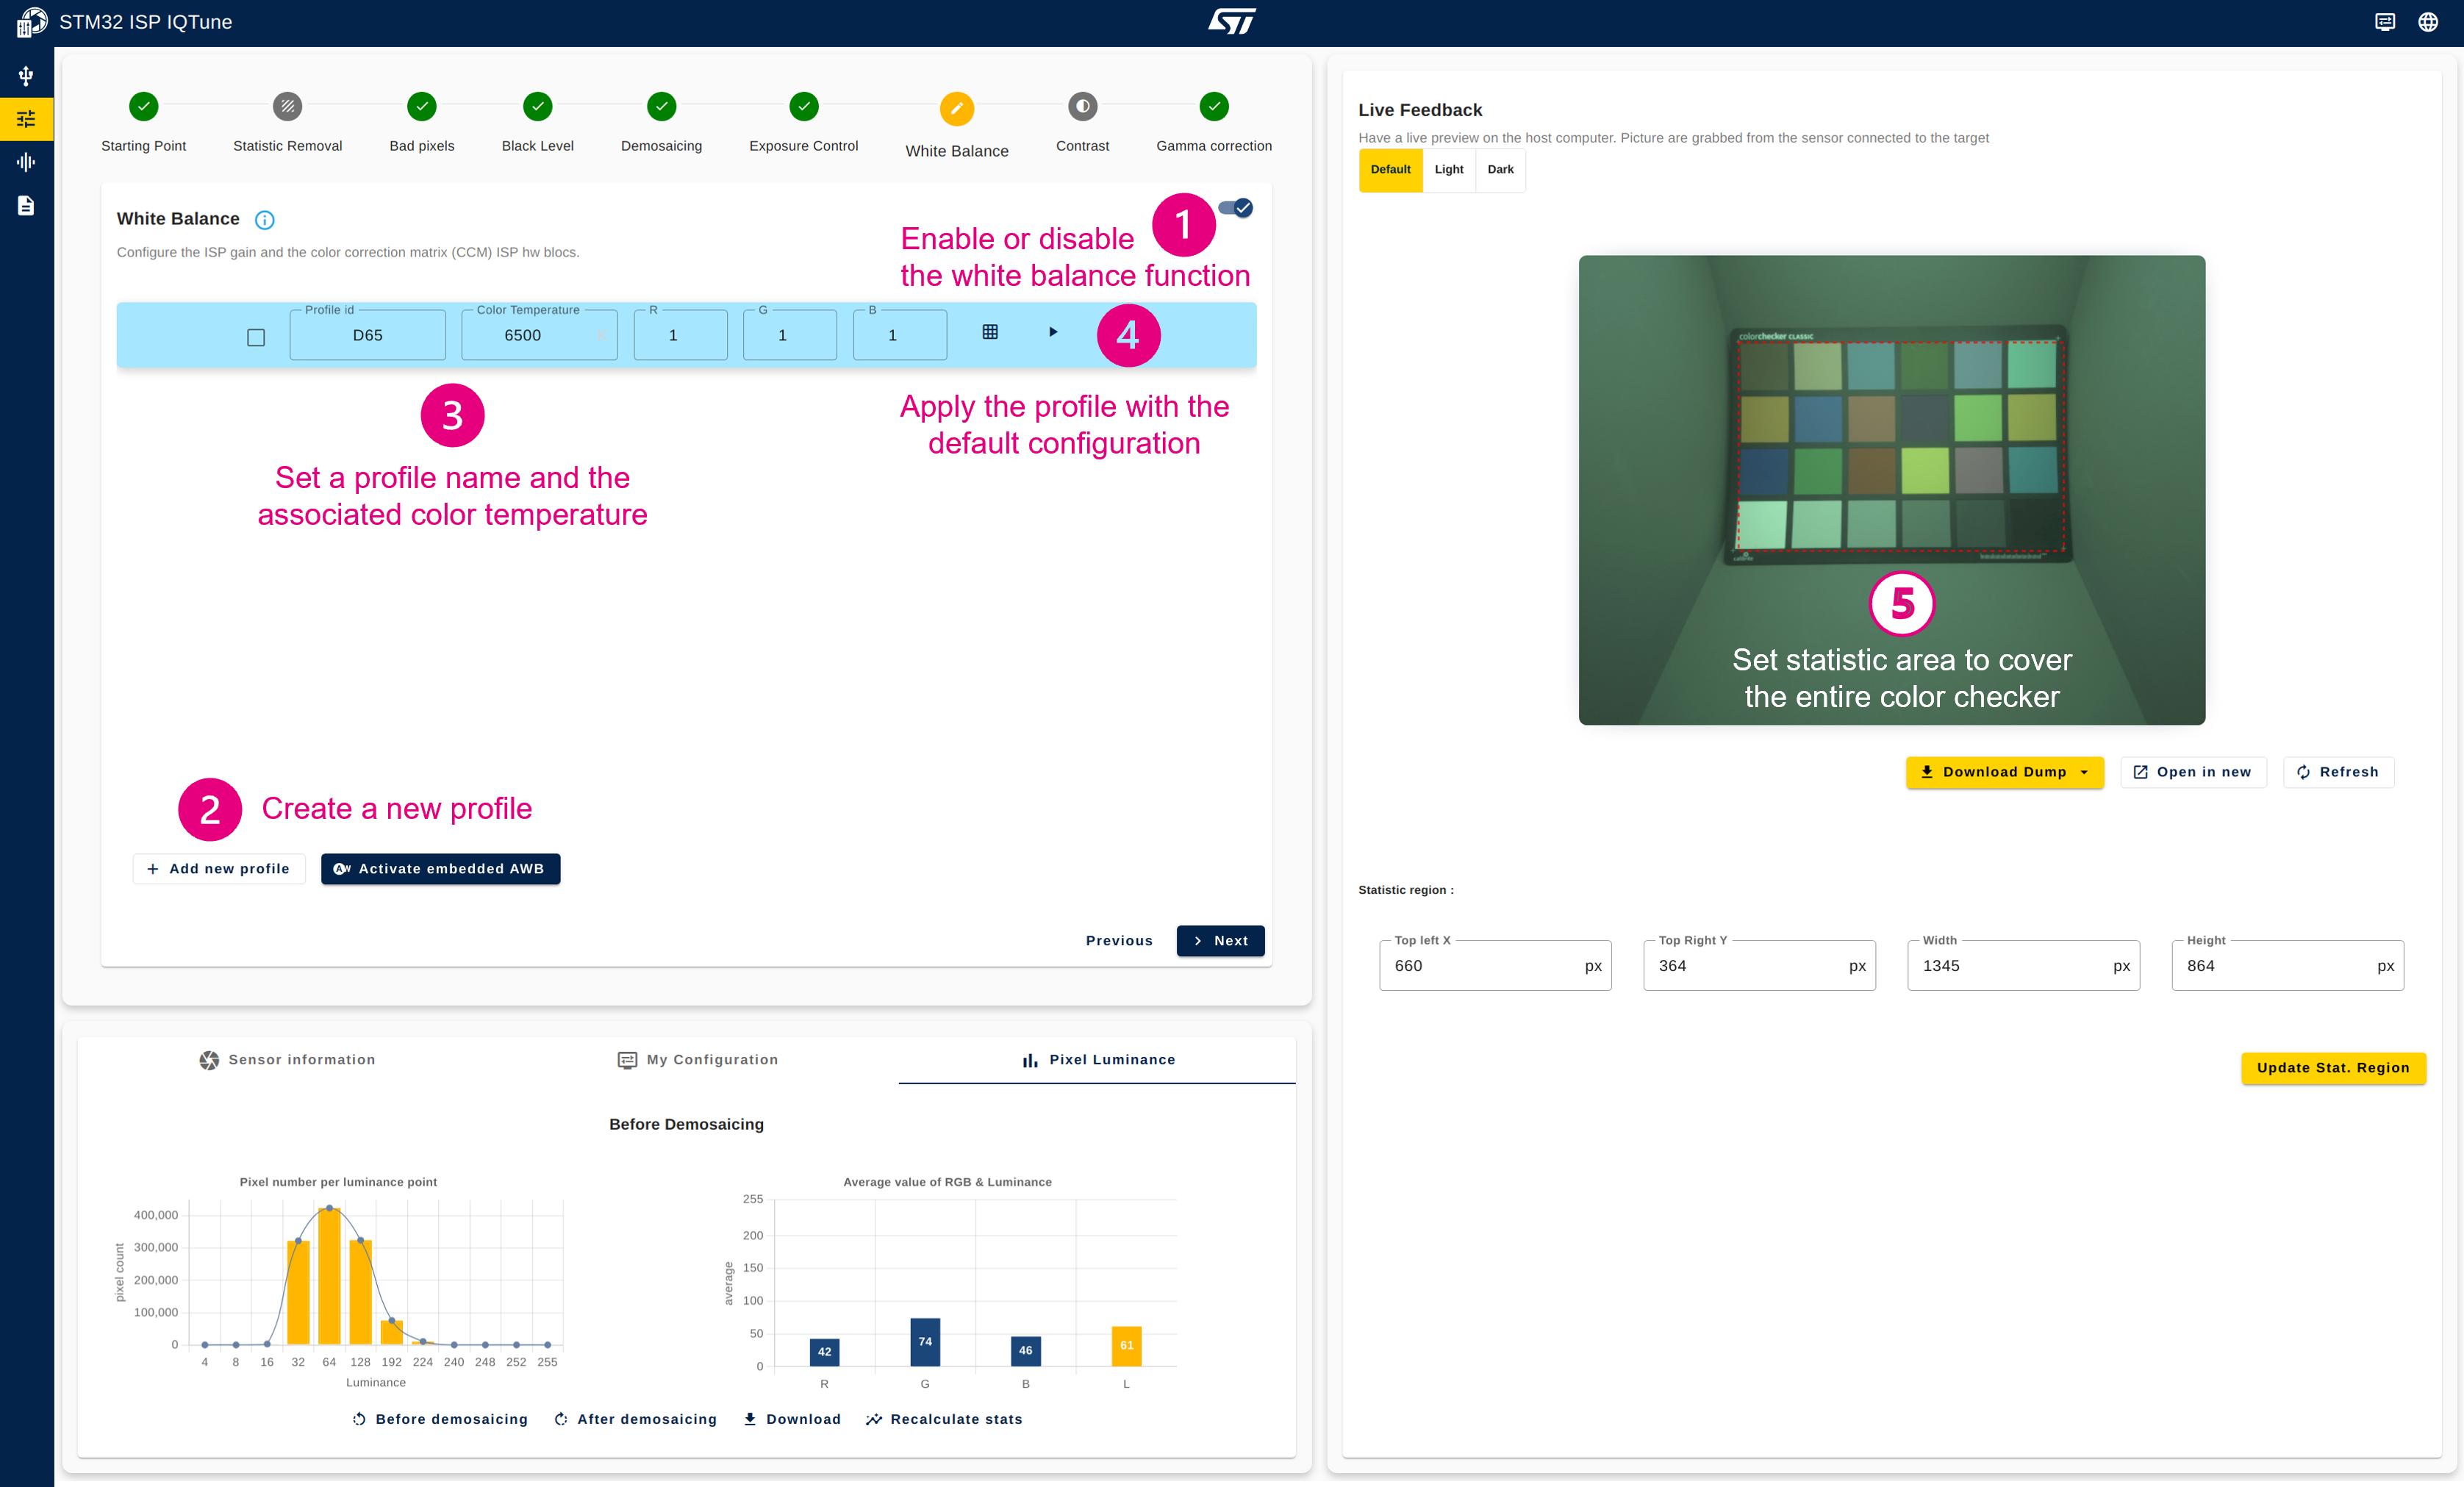Drag the R gain value slider

coord(678,334)
